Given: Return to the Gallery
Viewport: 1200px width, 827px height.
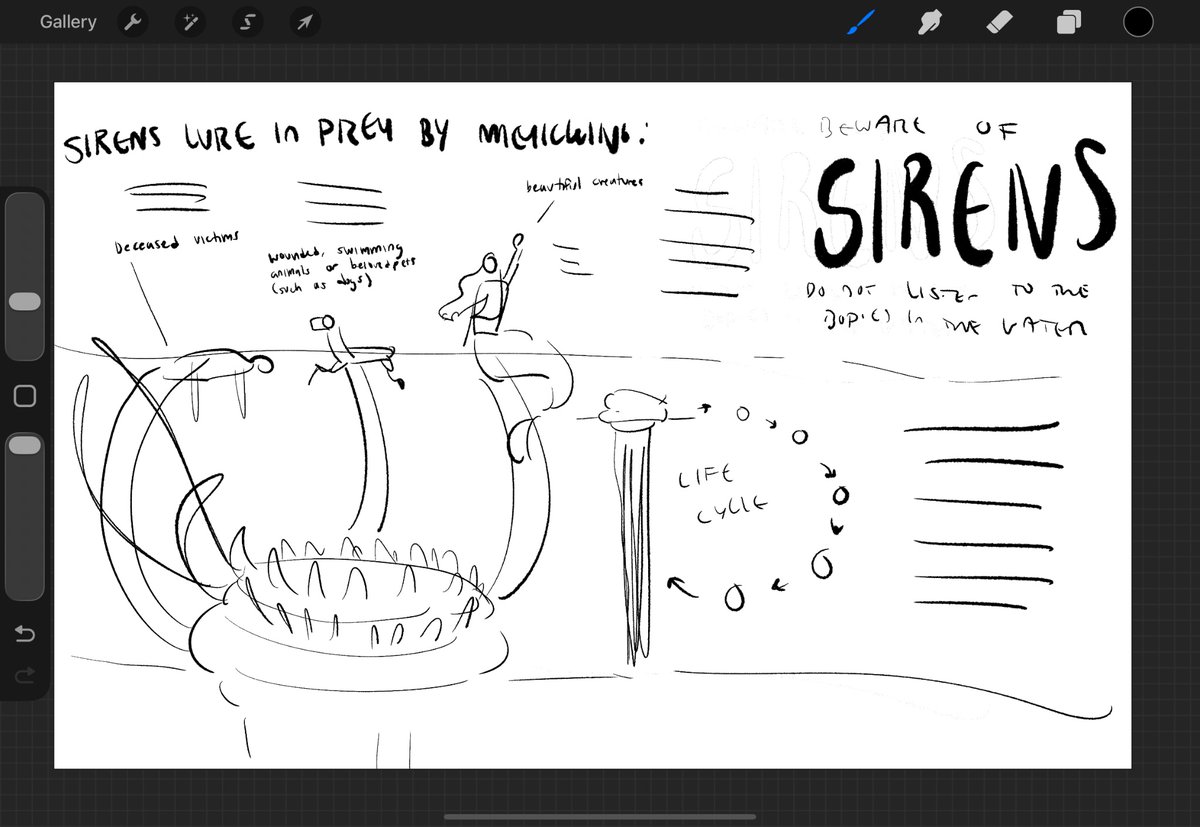Looking at the screenshot, I should pos(68,22).
